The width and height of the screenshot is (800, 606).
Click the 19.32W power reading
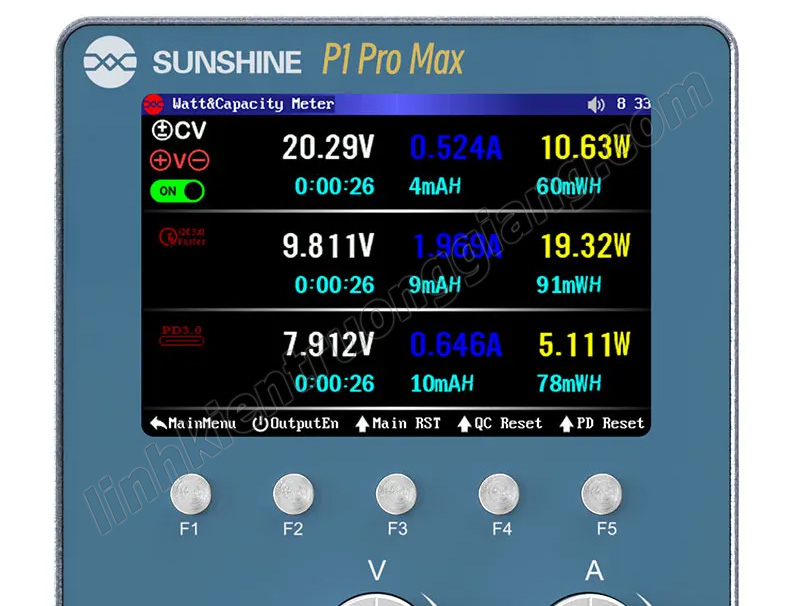[586, 246]
